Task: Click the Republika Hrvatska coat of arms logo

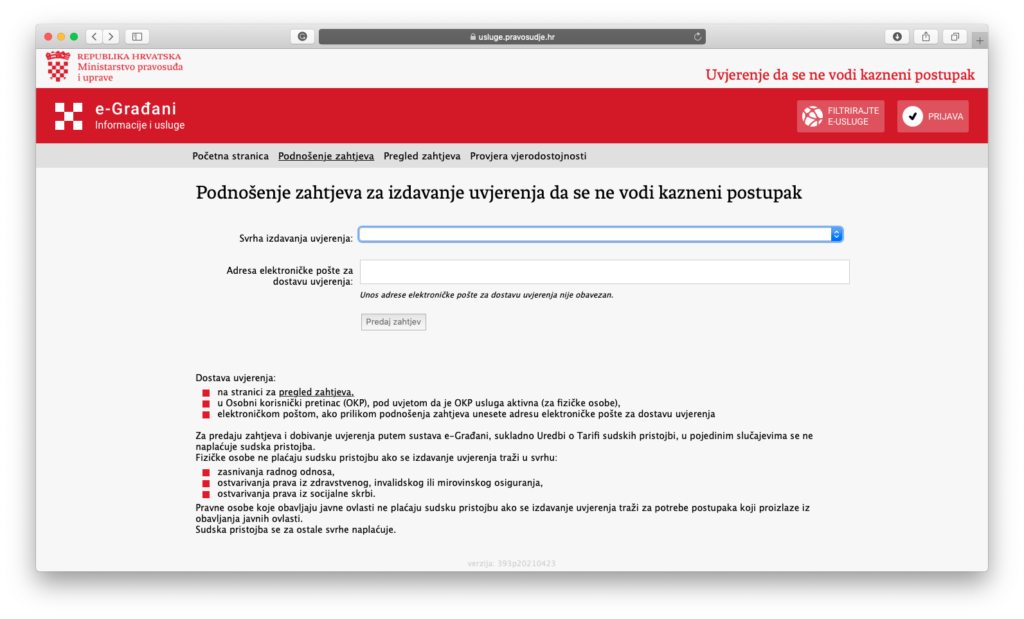Action: 58,67
